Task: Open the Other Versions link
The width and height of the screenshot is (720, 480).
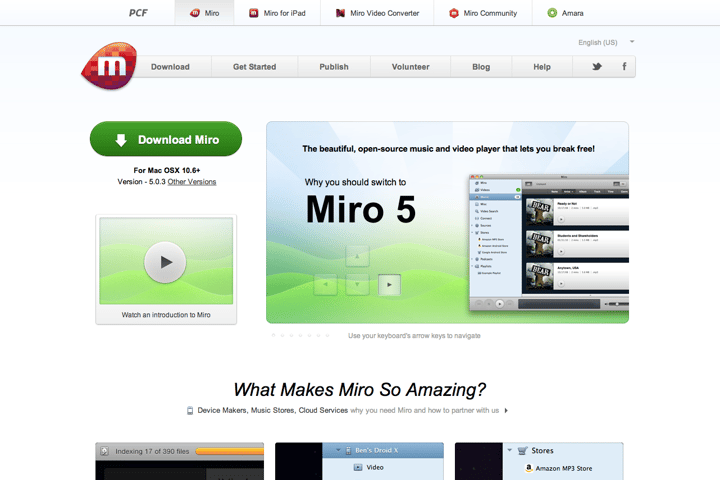Action: point(192,182)
